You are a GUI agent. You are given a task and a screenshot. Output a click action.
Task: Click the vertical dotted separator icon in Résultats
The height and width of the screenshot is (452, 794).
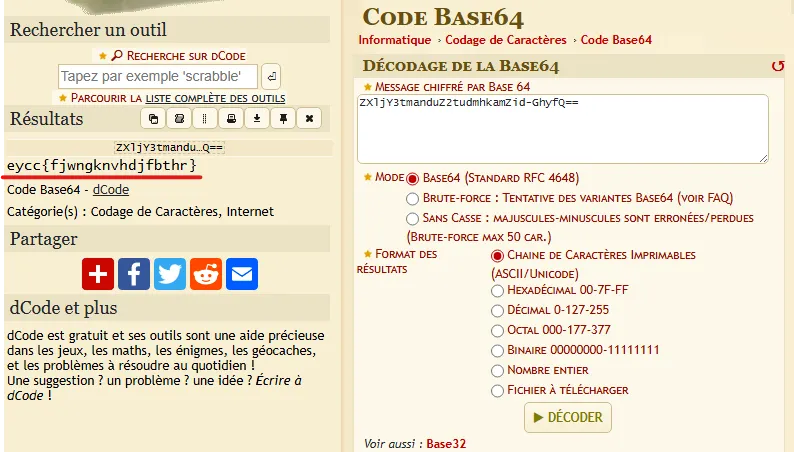[x=205, y=118]
